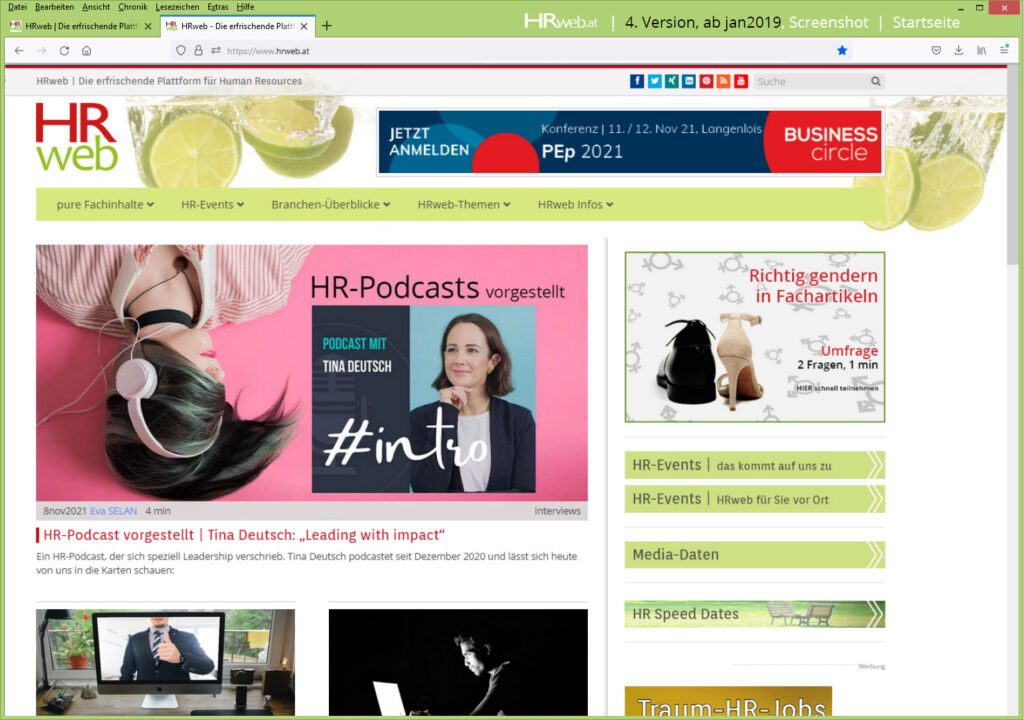The width and height of the screenshot is (1024, 720).
Task: Open the Traum-HR-Jobs banner
Action: coord(728,701)
